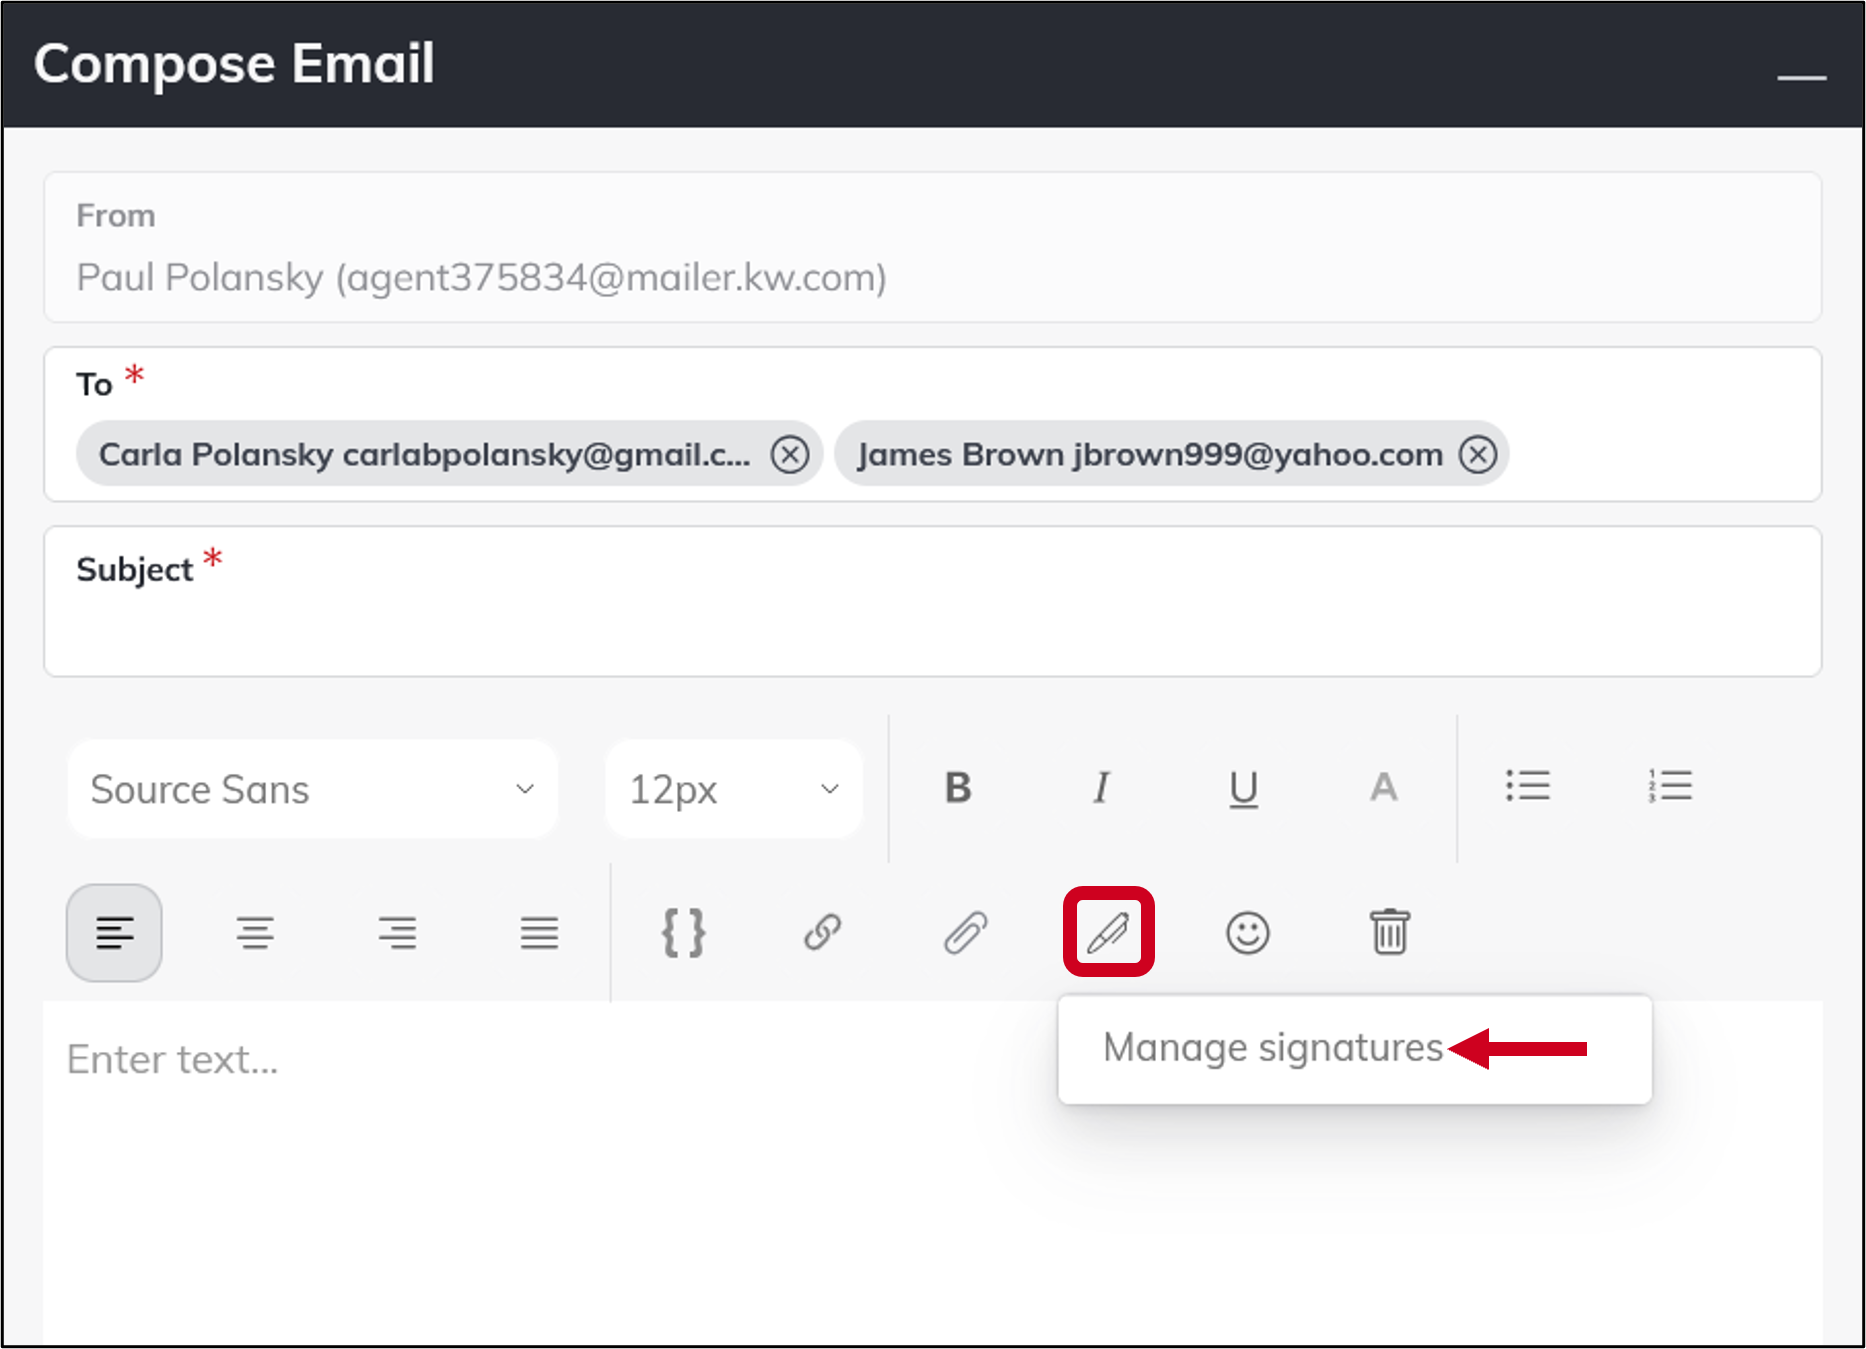Insert a bulleted list
Screen dimensions: 1866x1349
coord(1527,786)
